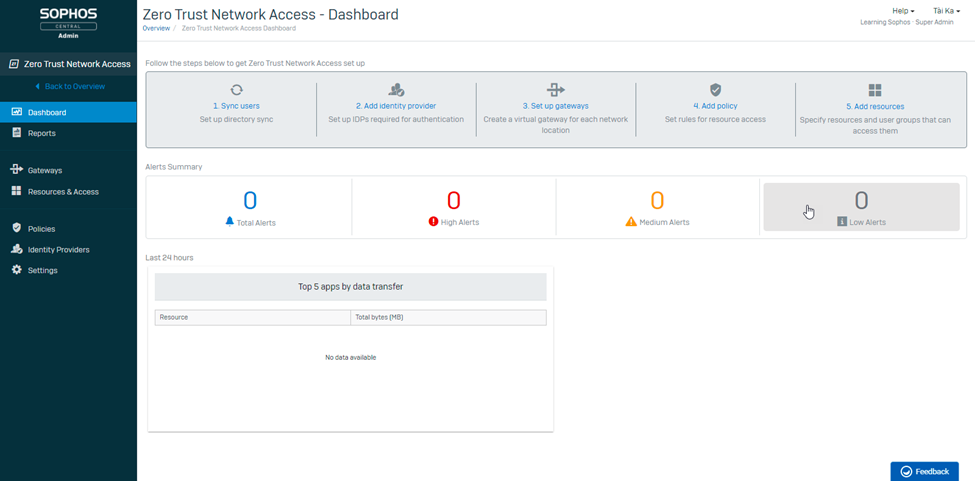Click the Top 5 apps by data transfer heading
The height and width of the screenshot is (481, 975).
pos(351,286)
